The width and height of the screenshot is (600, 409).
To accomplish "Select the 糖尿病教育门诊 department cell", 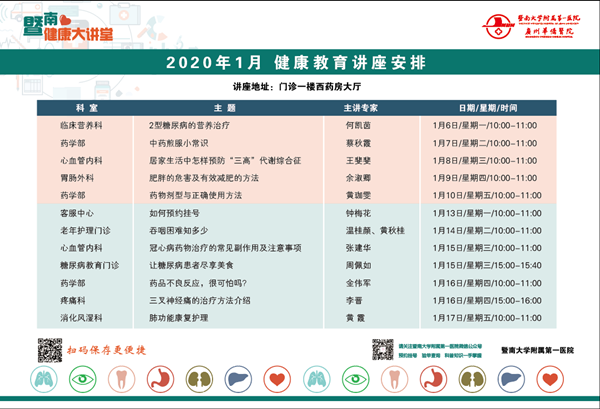I will pos(90,265).
